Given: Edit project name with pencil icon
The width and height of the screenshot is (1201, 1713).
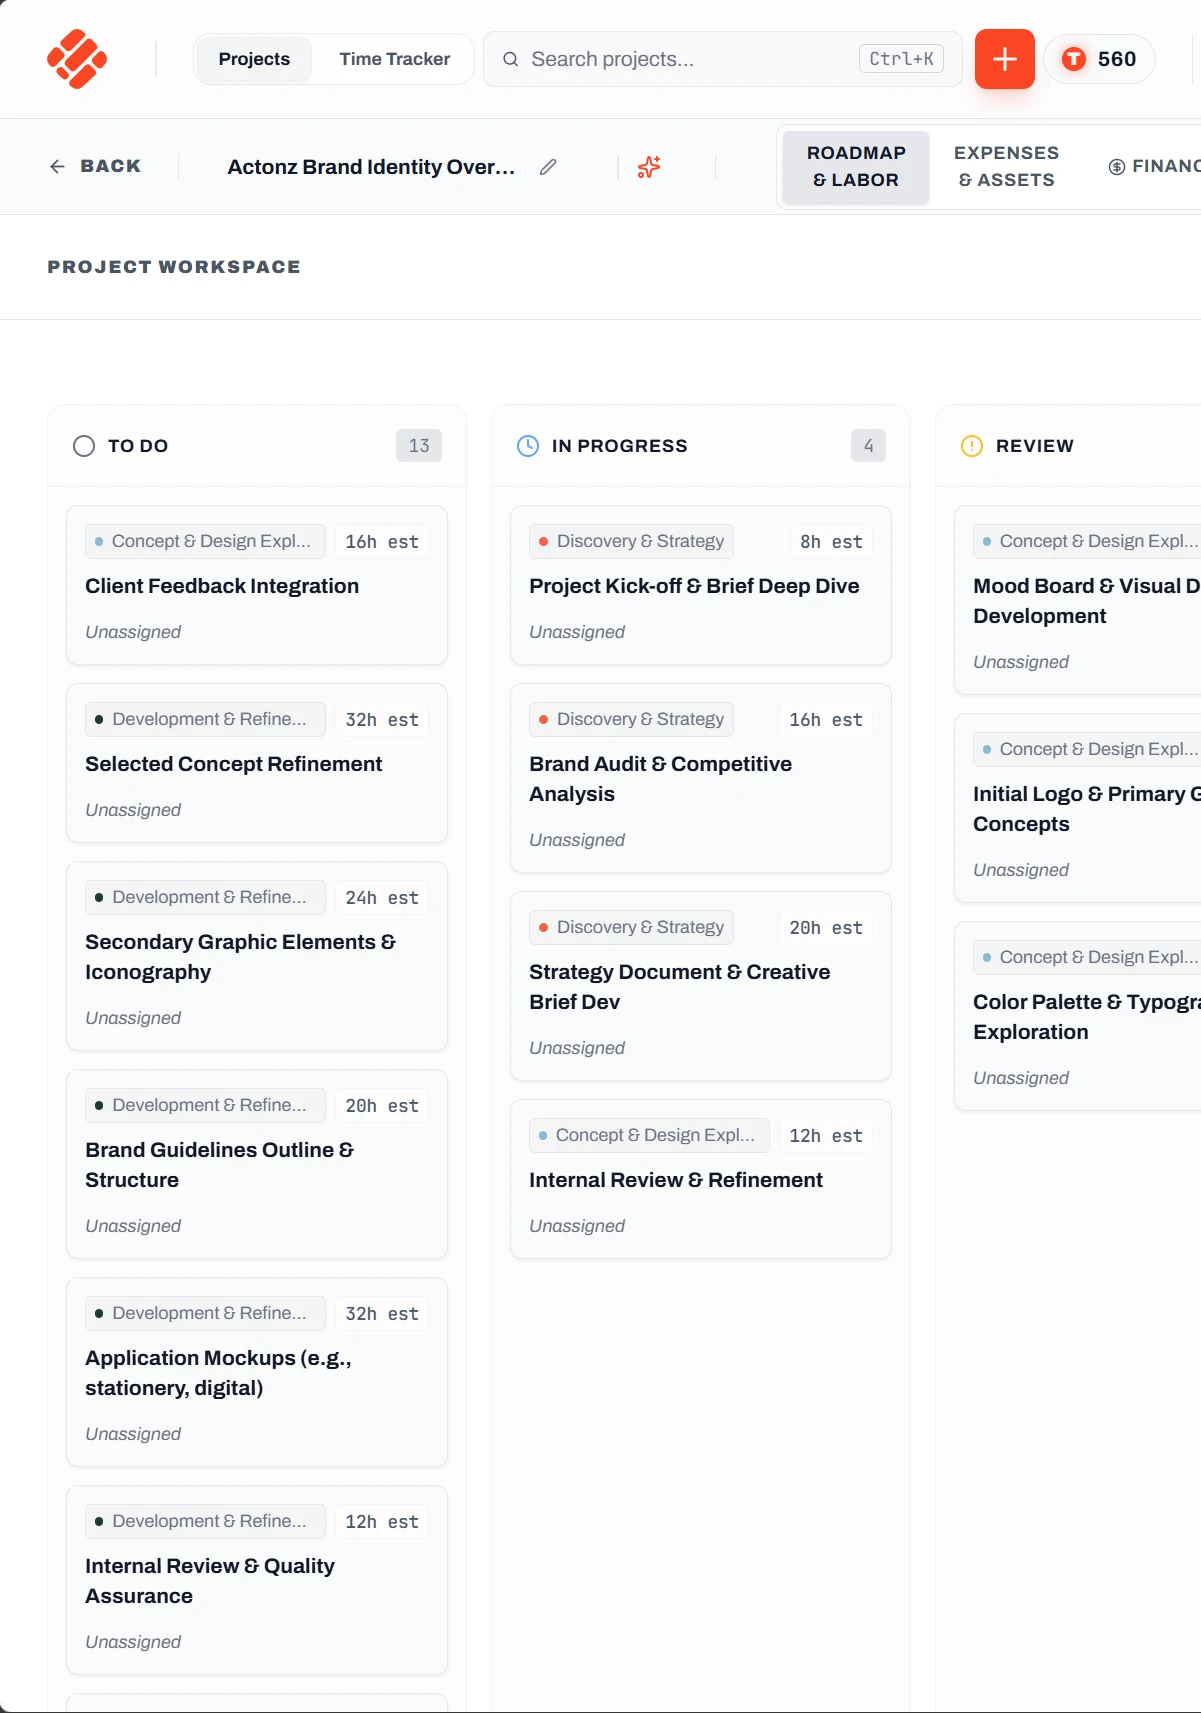Looking at the screenshot, I should (x=548, y=167).
